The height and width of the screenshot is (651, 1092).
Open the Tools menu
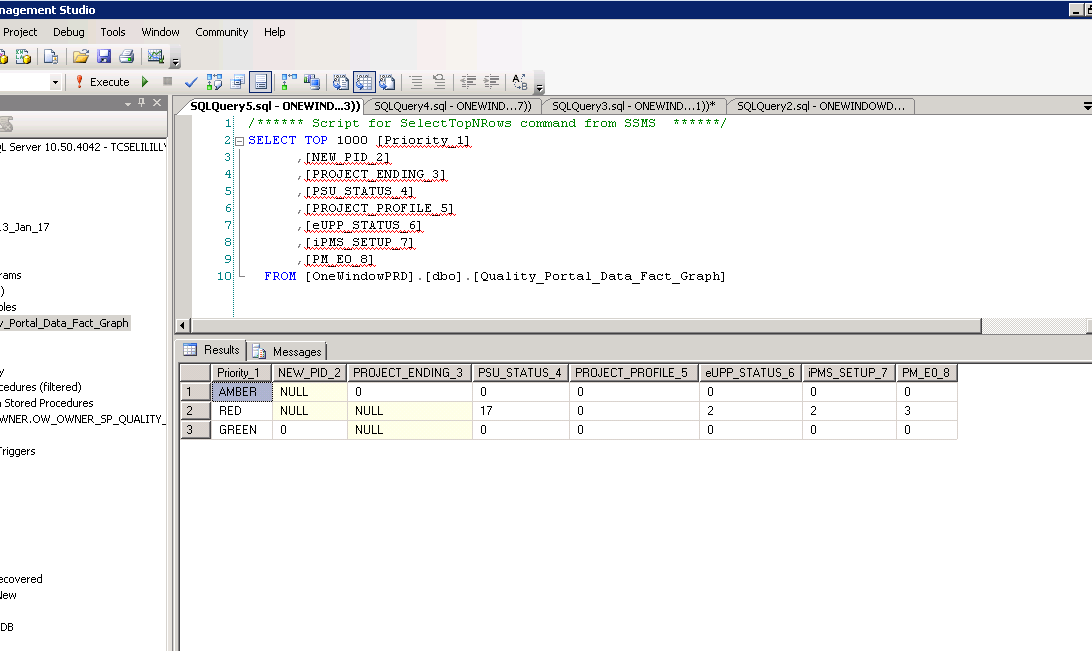point(113,32)
